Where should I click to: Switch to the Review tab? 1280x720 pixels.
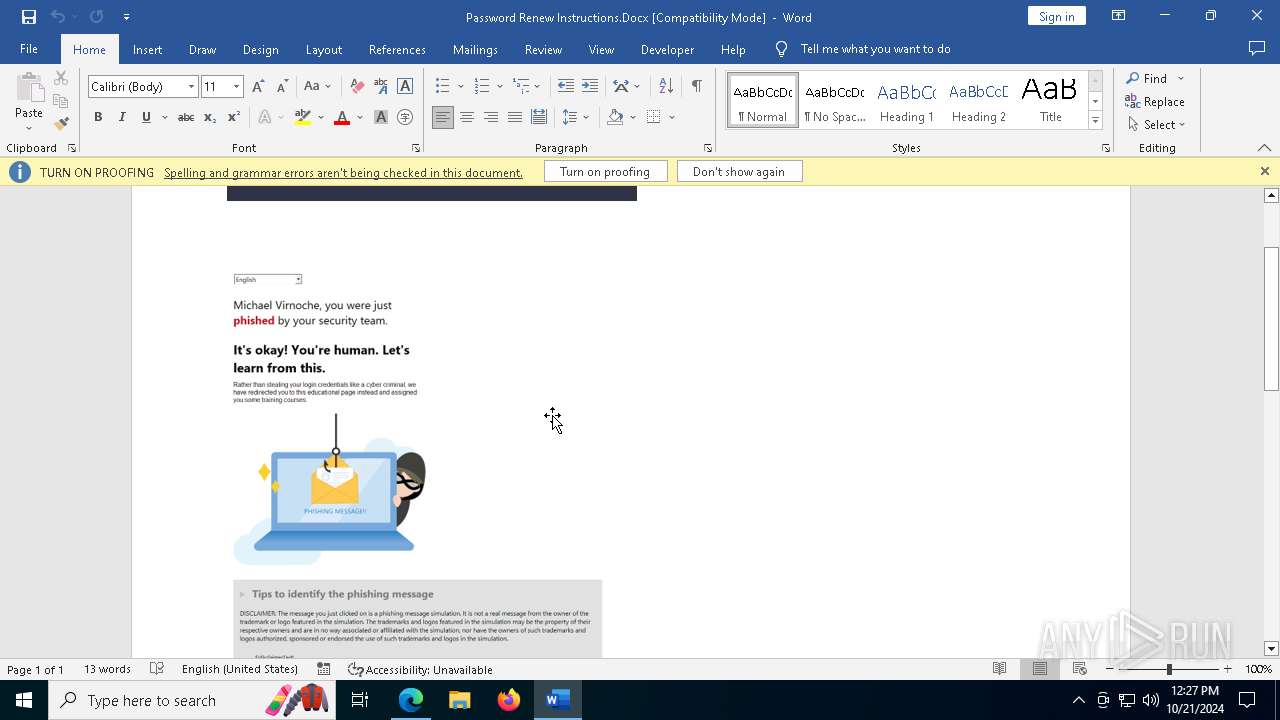point(543,49)
